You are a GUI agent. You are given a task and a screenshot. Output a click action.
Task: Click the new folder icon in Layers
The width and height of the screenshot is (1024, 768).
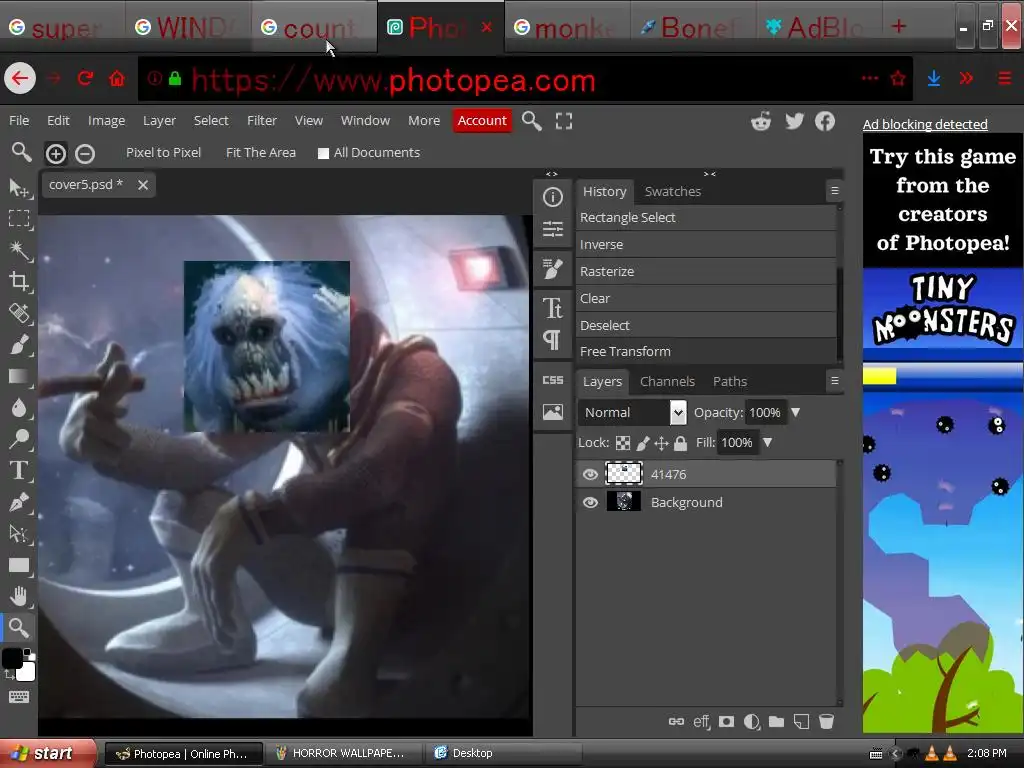(776, 721)
